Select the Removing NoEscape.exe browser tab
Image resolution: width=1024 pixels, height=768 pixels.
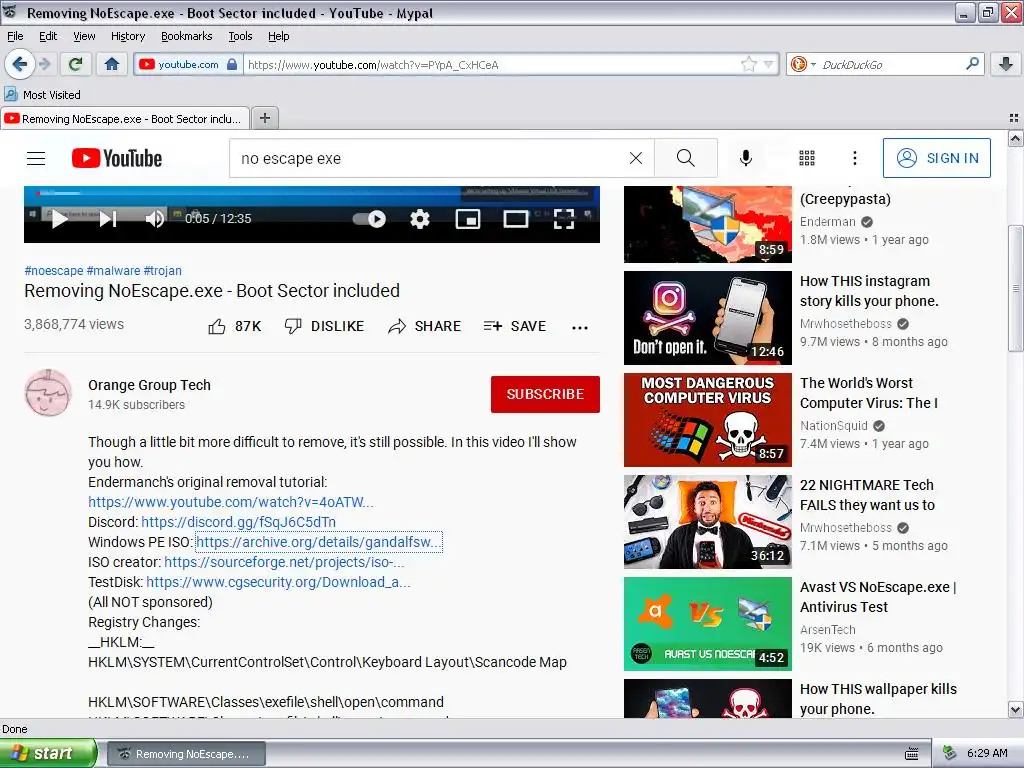coord(125,118)
